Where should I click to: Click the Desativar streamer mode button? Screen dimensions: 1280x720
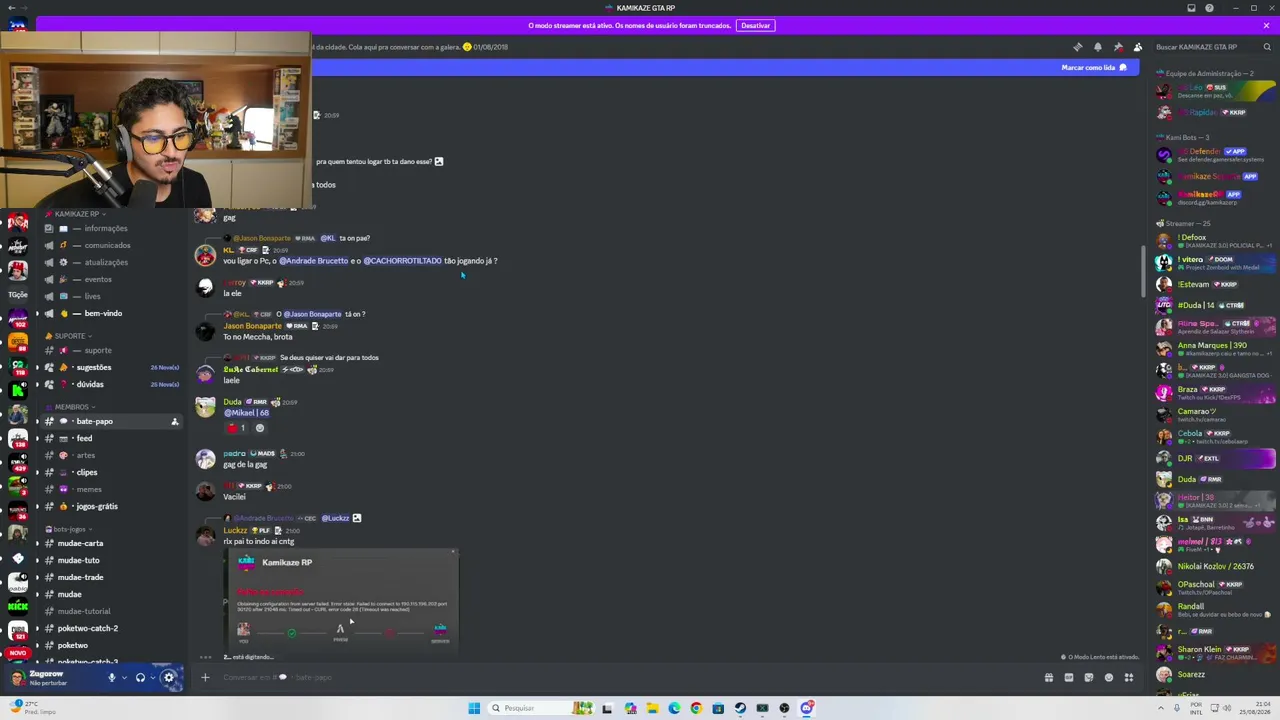coord(755,25)
